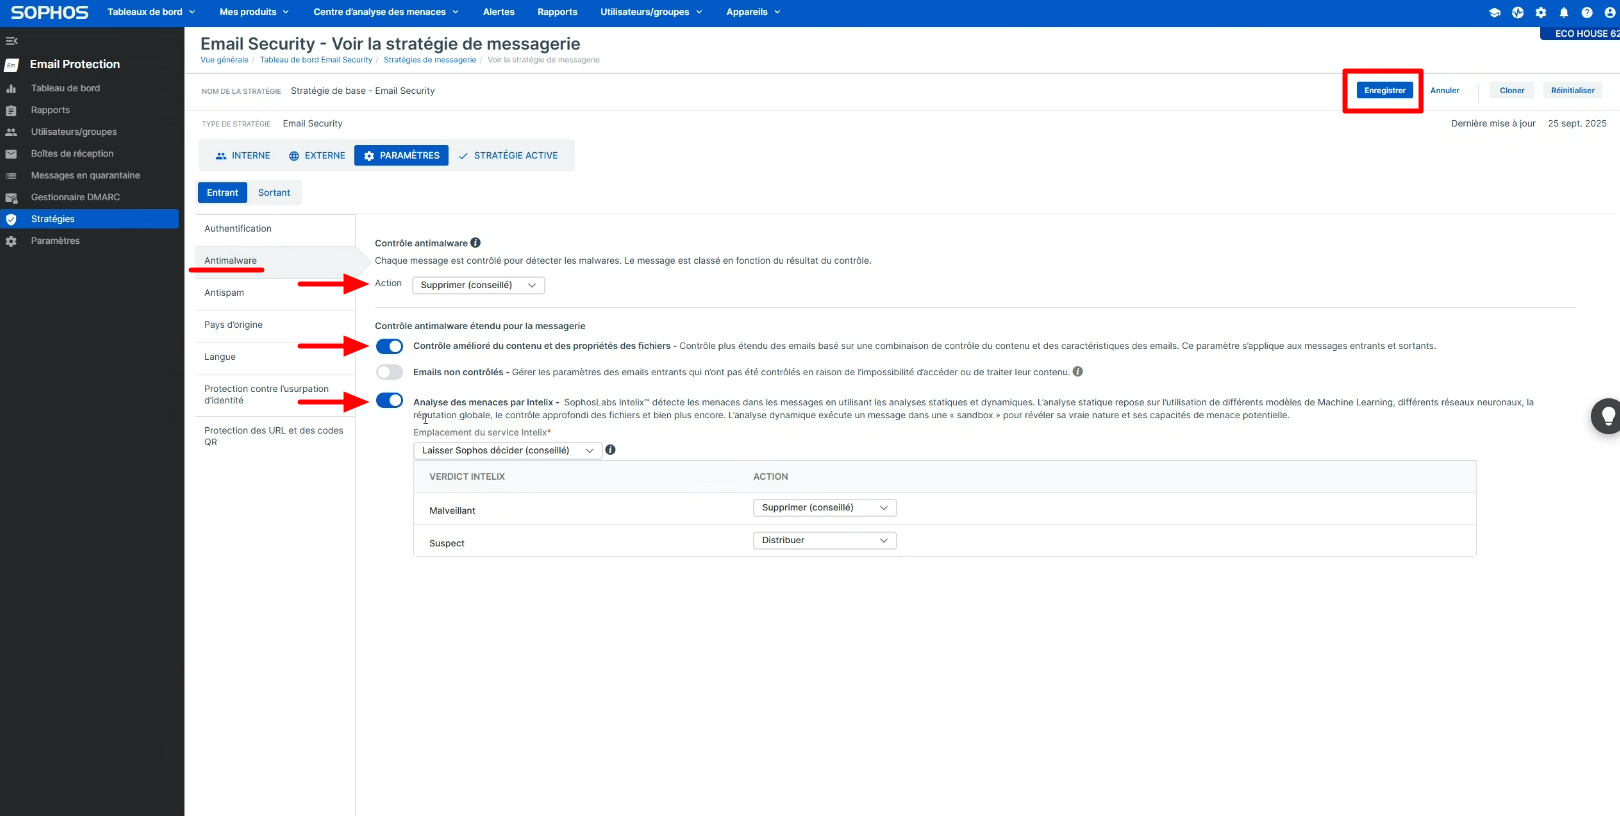Open the Email Protection product icon

(11, 65)
